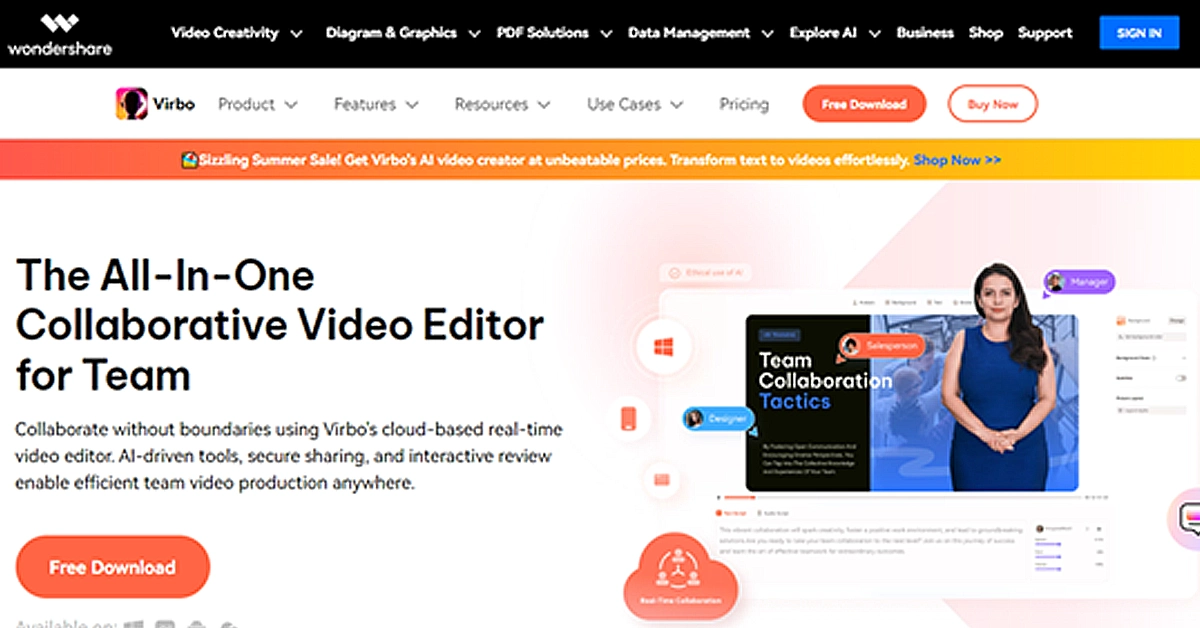Click the blue SIGN IN button

coord(1139,33)
